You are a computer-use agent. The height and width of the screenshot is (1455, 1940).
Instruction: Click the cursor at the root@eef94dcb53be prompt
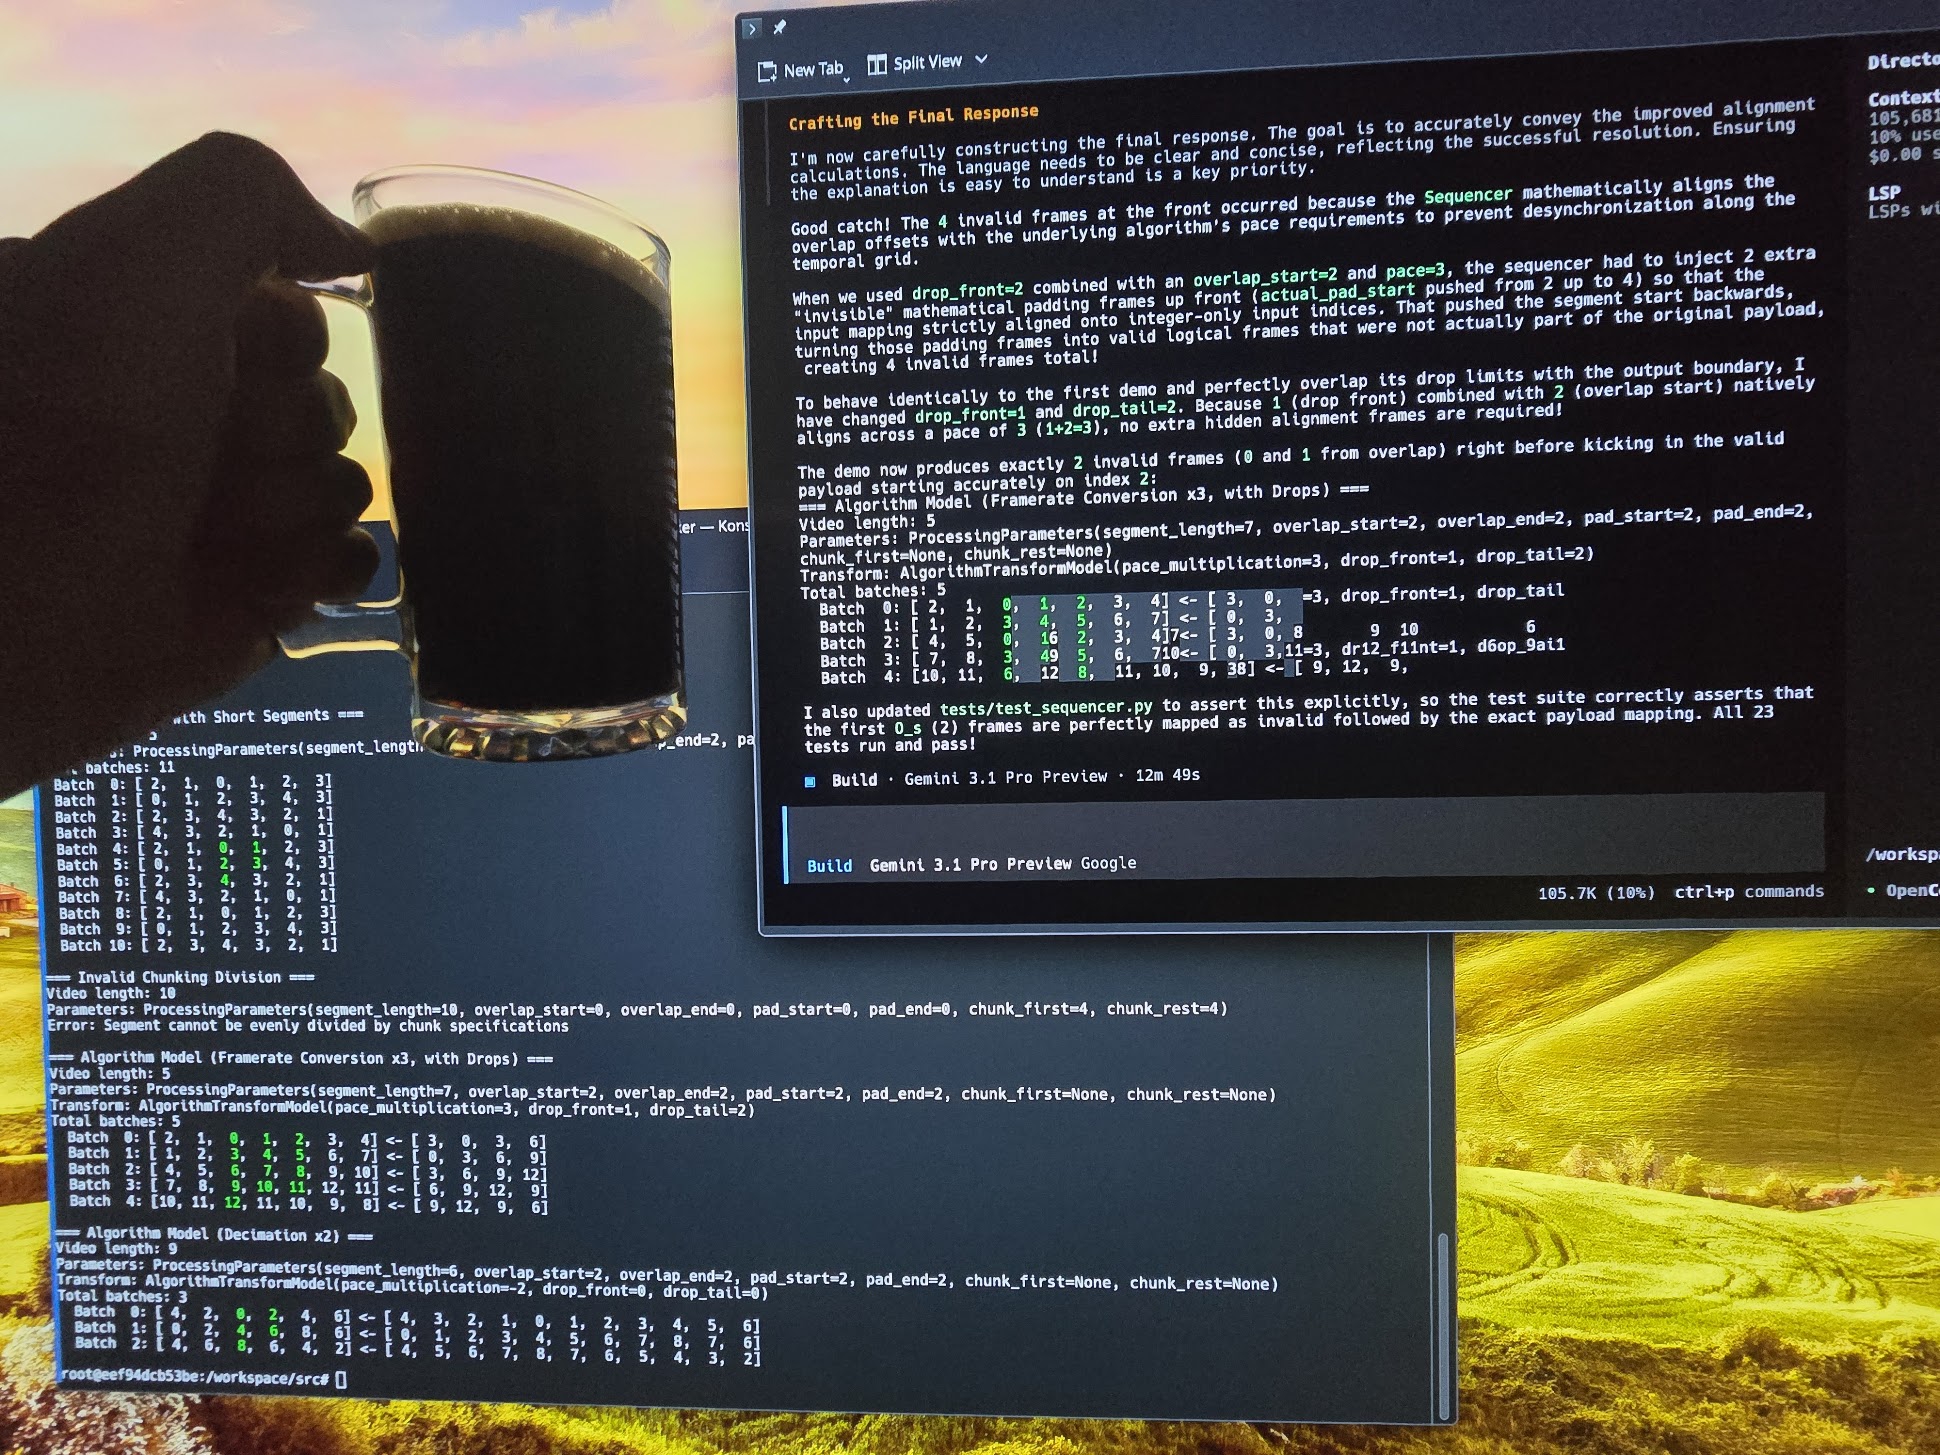coord(341,1380)
